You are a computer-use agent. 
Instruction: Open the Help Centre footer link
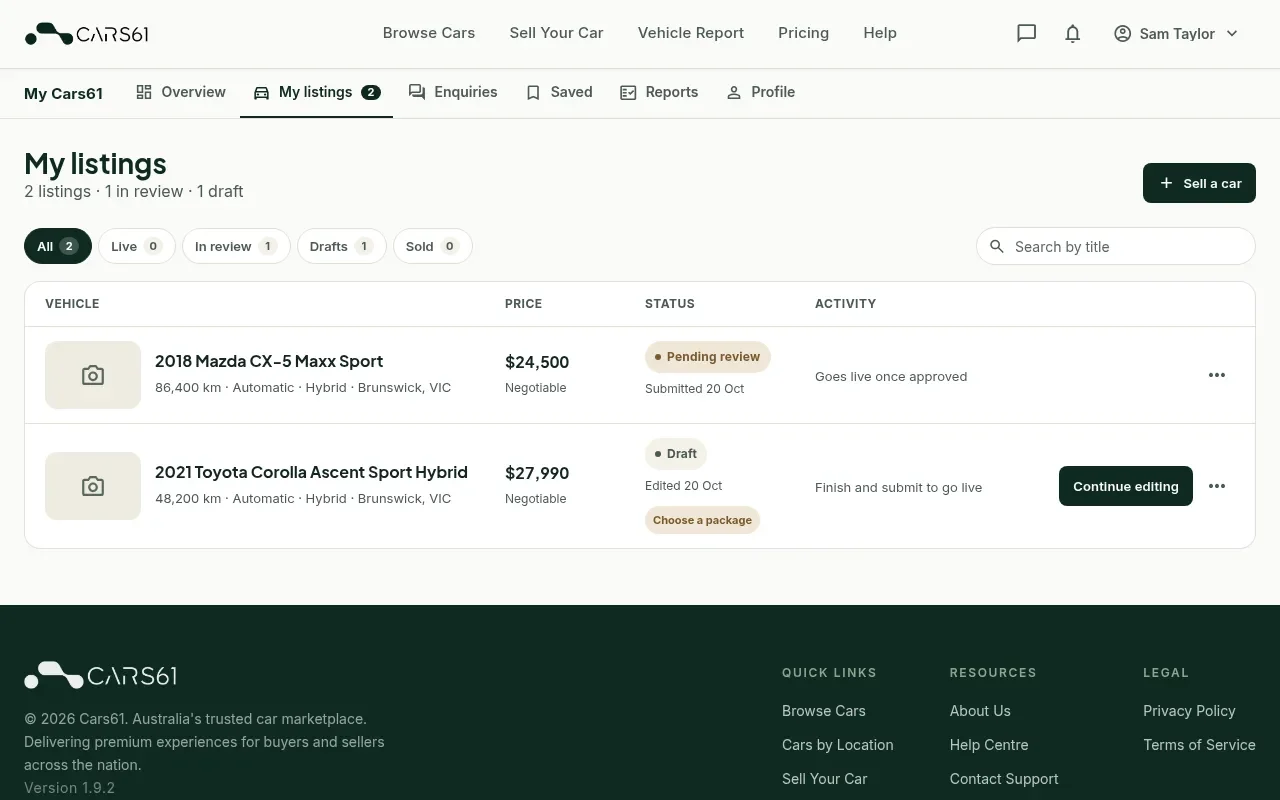click(x=989, y=745)
